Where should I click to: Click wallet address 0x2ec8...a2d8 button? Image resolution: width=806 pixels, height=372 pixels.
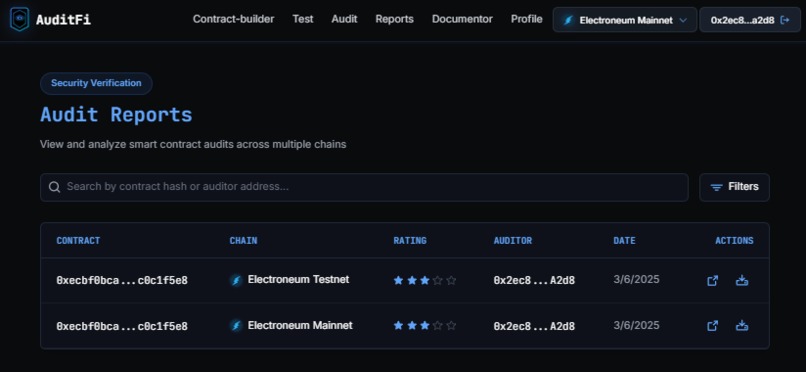(750, 20)
